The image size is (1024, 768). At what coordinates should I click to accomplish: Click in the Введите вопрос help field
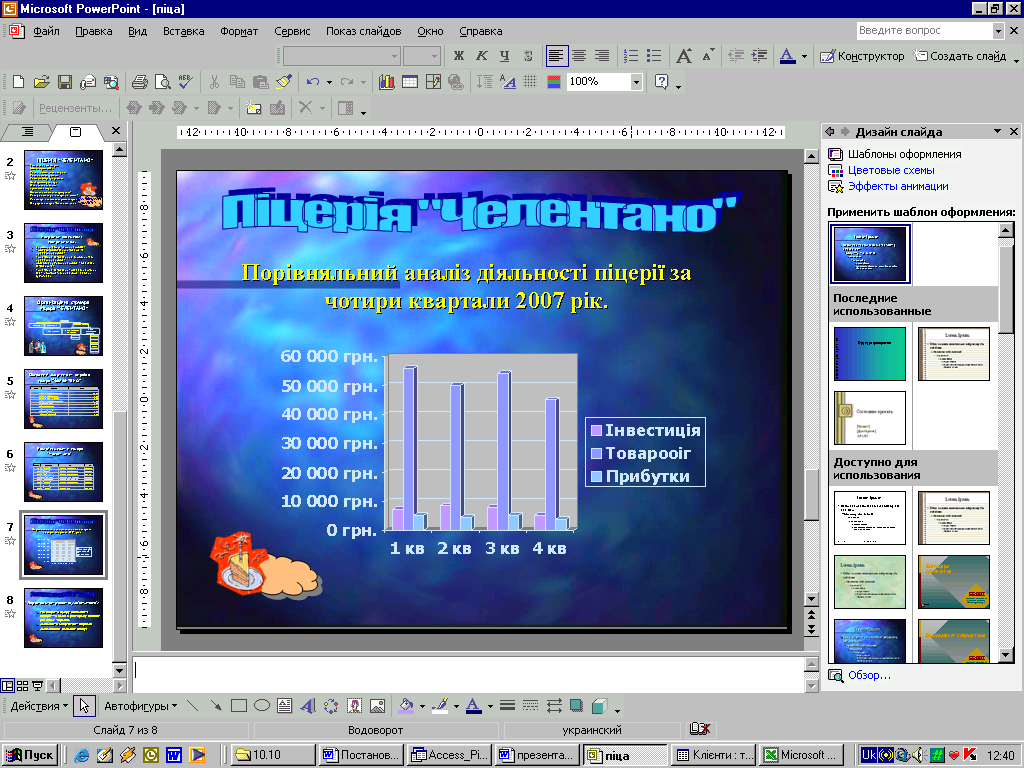point(925,30)
